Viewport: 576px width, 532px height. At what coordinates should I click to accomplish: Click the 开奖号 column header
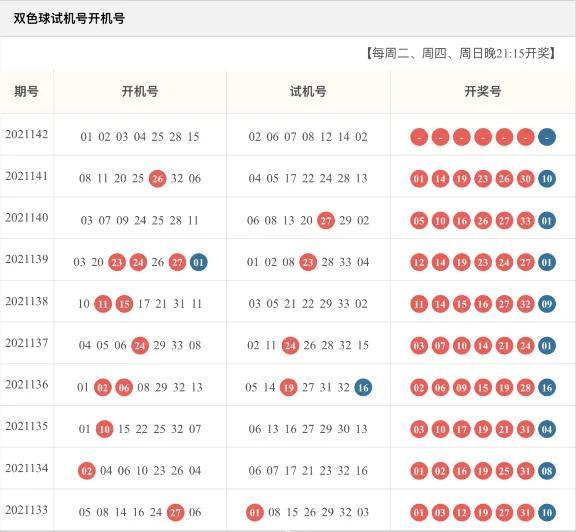click(x=483, y=91)
